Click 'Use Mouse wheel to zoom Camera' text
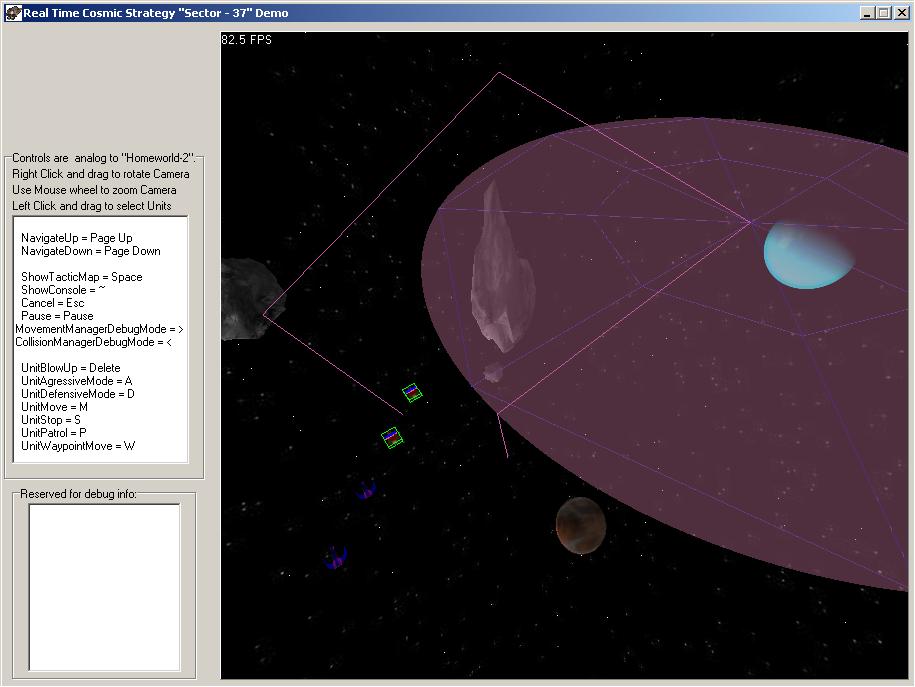This screenshot has width=915, height=687. (x=94, y=190)
